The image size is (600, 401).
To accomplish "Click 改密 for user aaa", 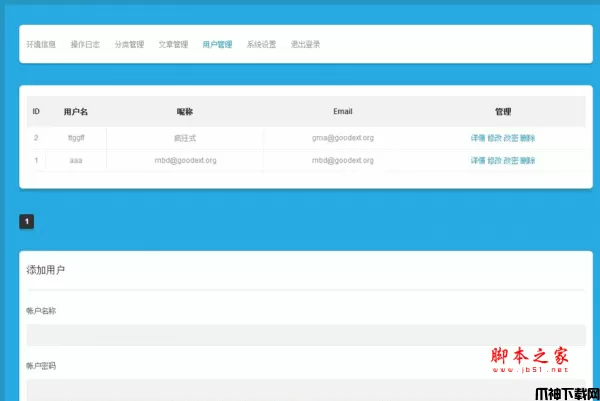I will [x=511, y=161].
